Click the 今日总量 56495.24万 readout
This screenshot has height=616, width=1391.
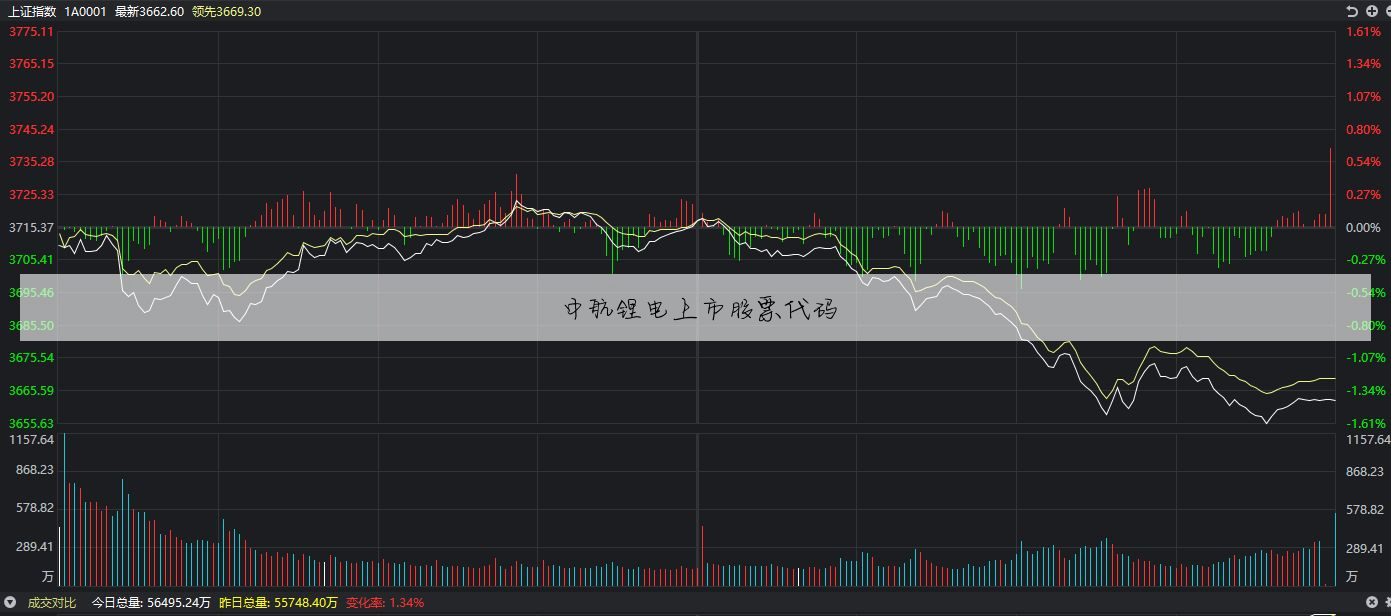[151, 603]
